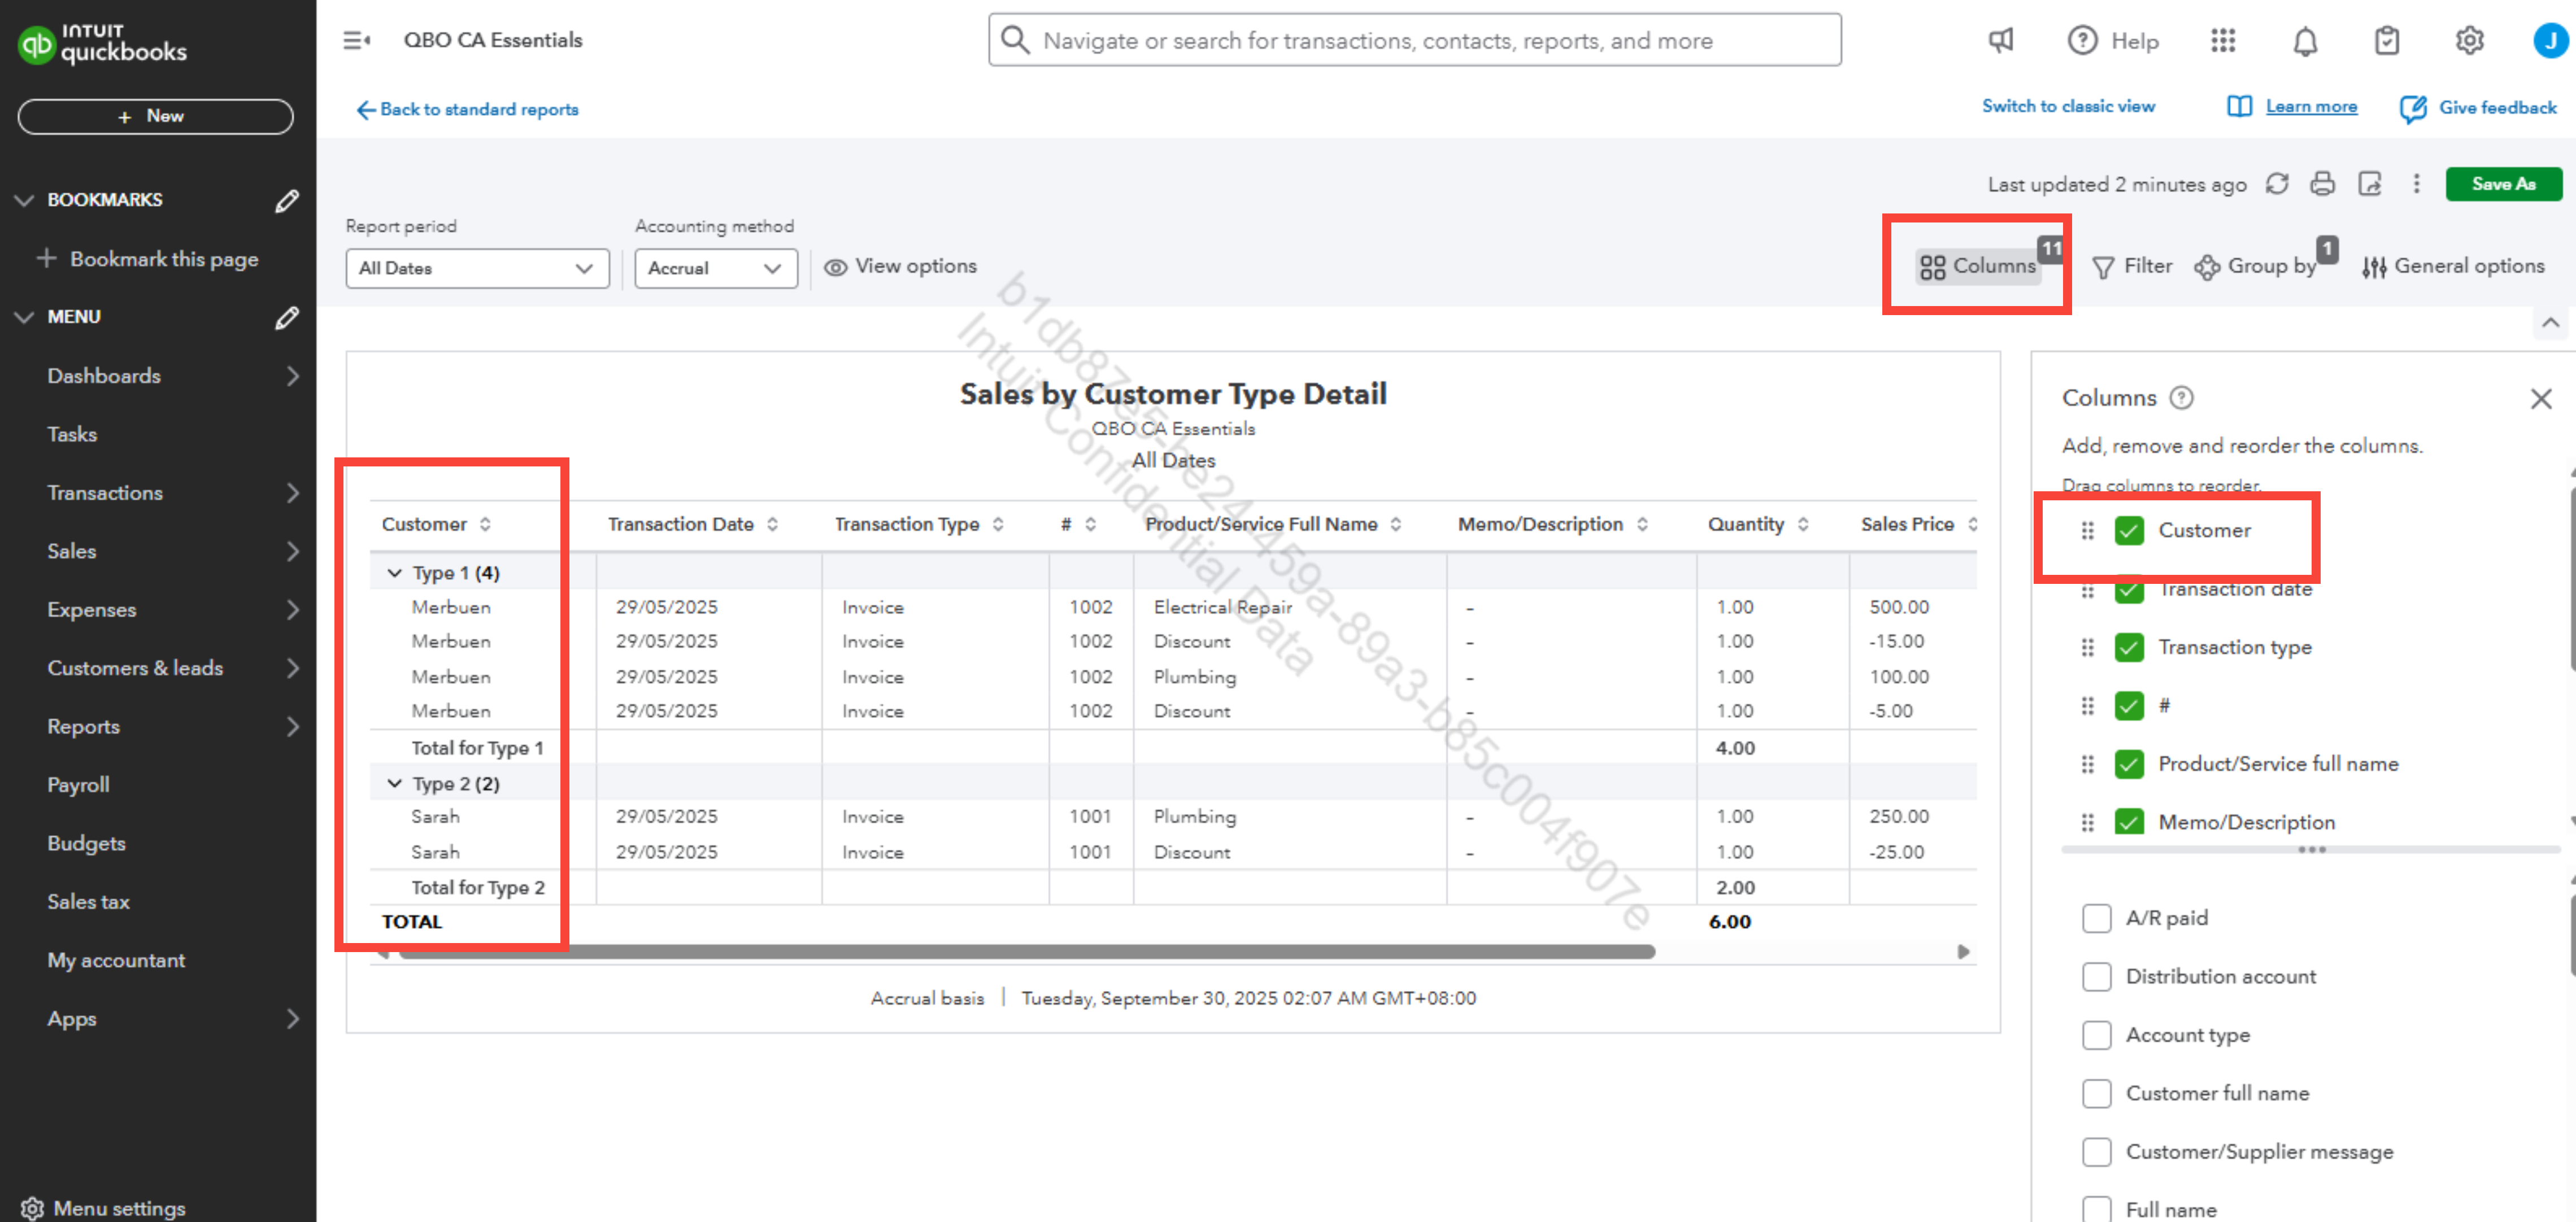Open the settings gear icon
Viewport: 2576px width, 1222px height.
2469,41
